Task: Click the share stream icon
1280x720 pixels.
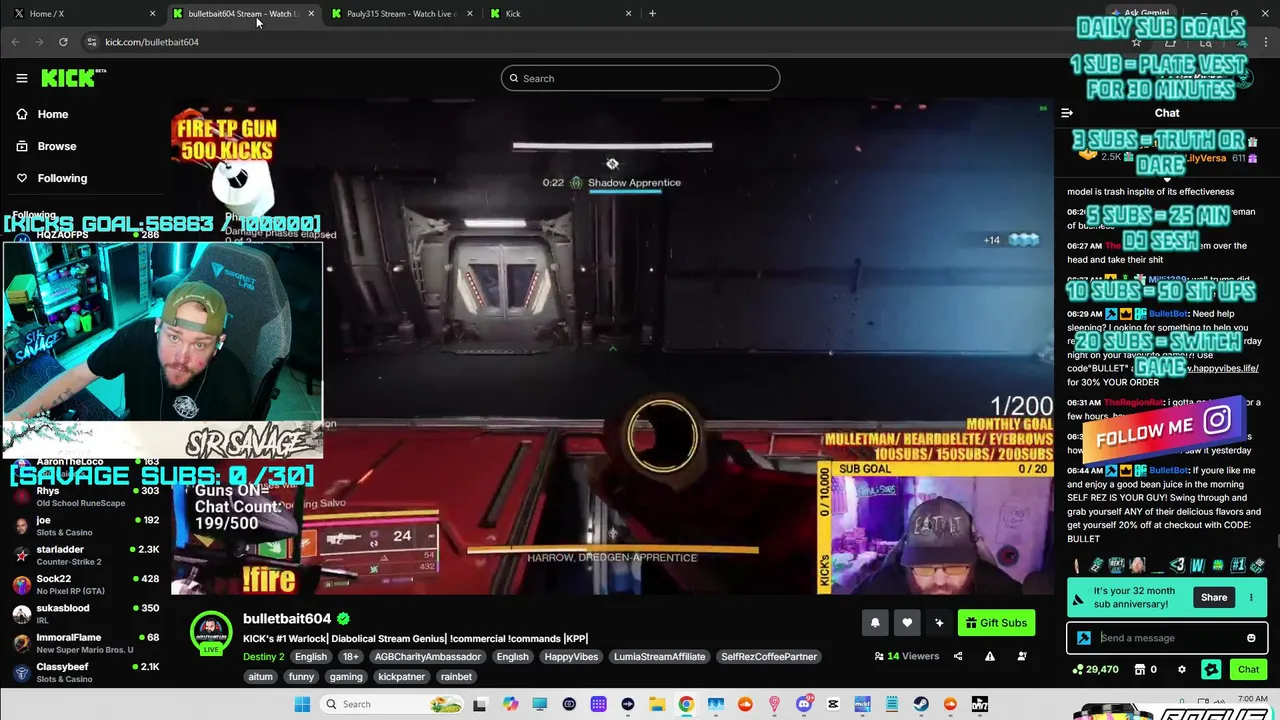Action: pyautogui.click(x=958, y=656)
